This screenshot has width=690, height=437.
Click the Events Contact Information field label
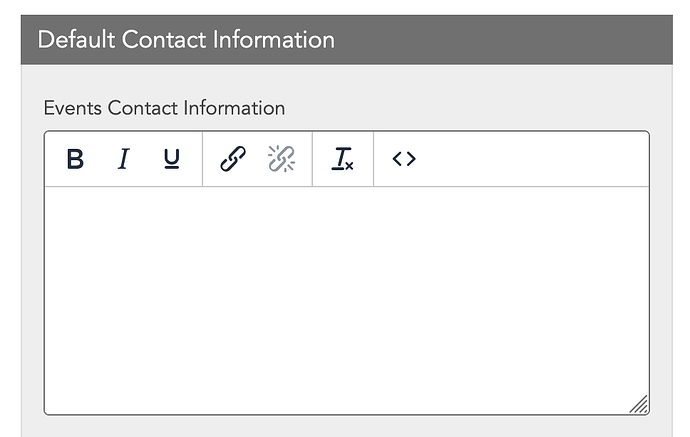click(x=164, y=108)
